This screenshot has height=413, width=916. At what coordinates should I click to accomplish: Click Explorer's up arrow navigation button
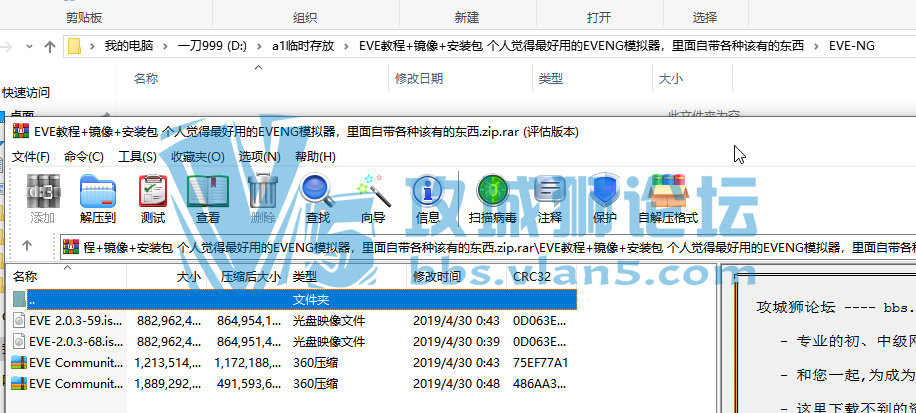point(50,46)
